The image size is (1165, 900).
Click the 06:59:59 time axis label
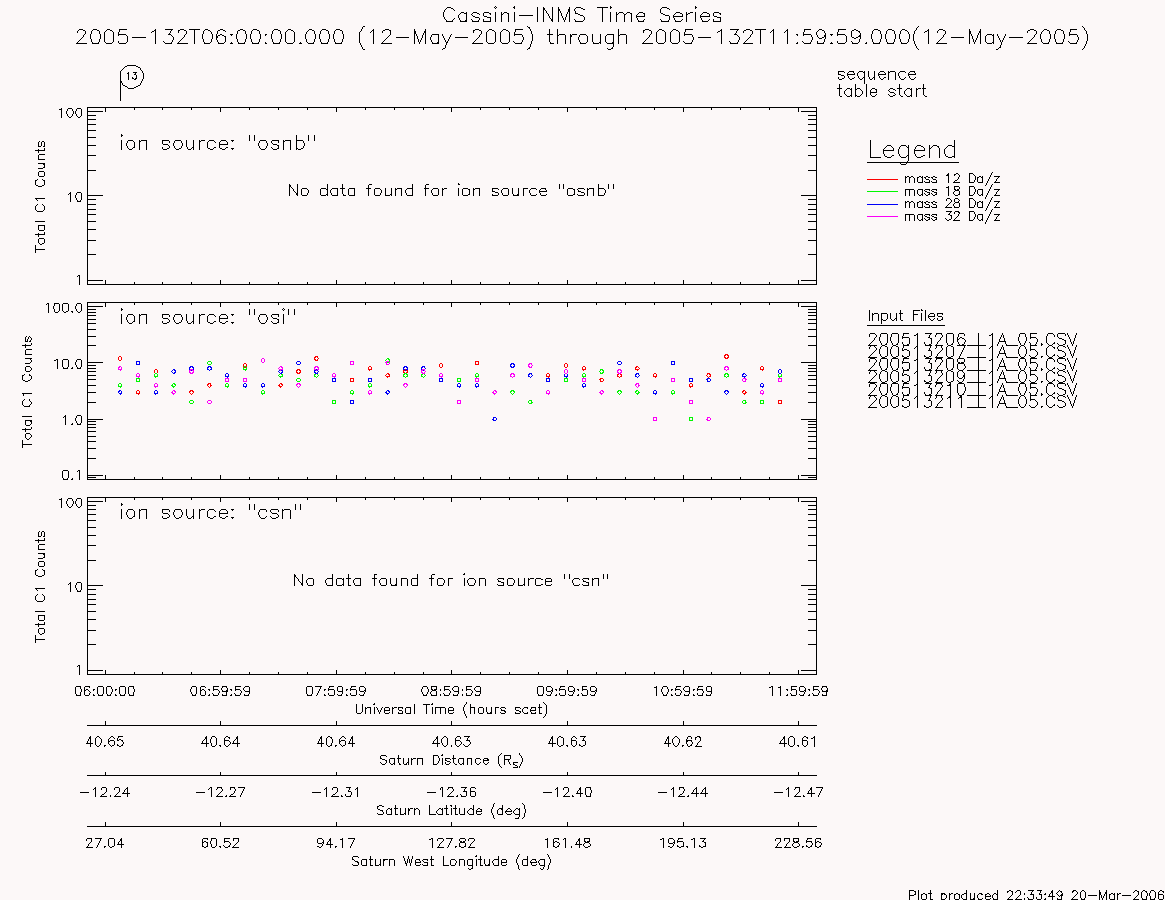click(221, 691)
